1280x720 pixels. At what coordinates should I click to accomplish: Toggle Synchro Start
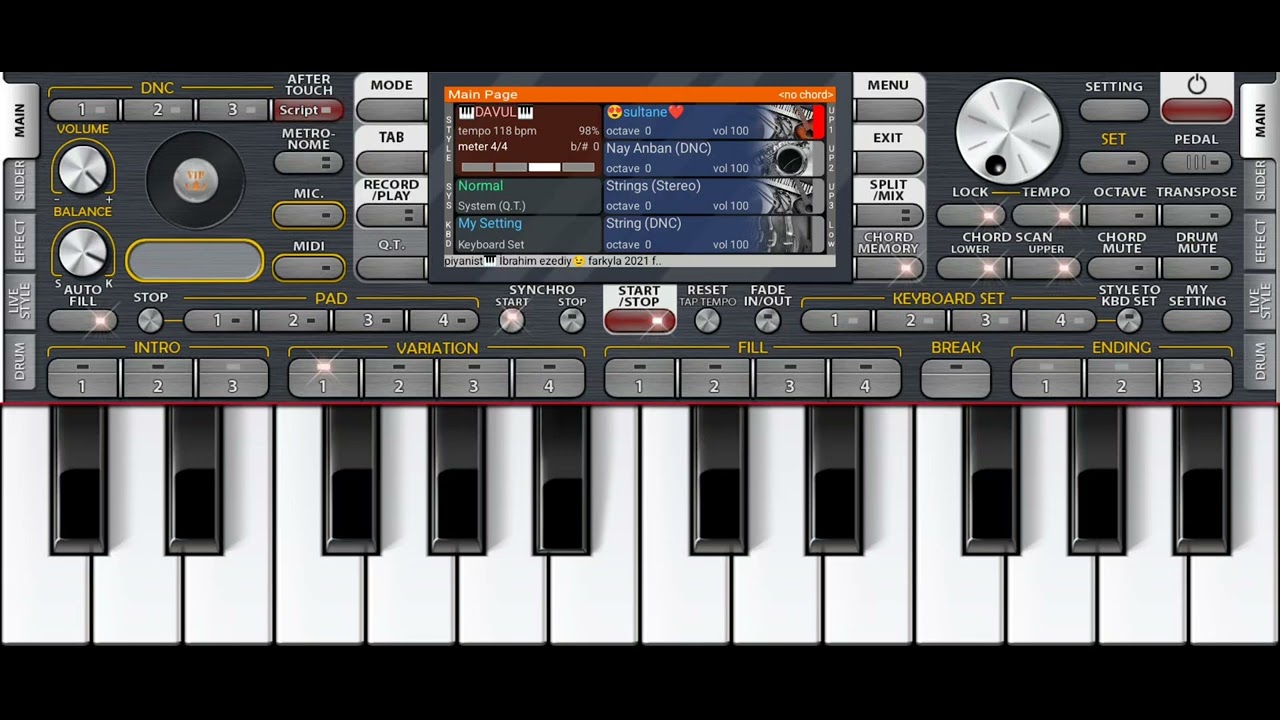pos(511,320)
